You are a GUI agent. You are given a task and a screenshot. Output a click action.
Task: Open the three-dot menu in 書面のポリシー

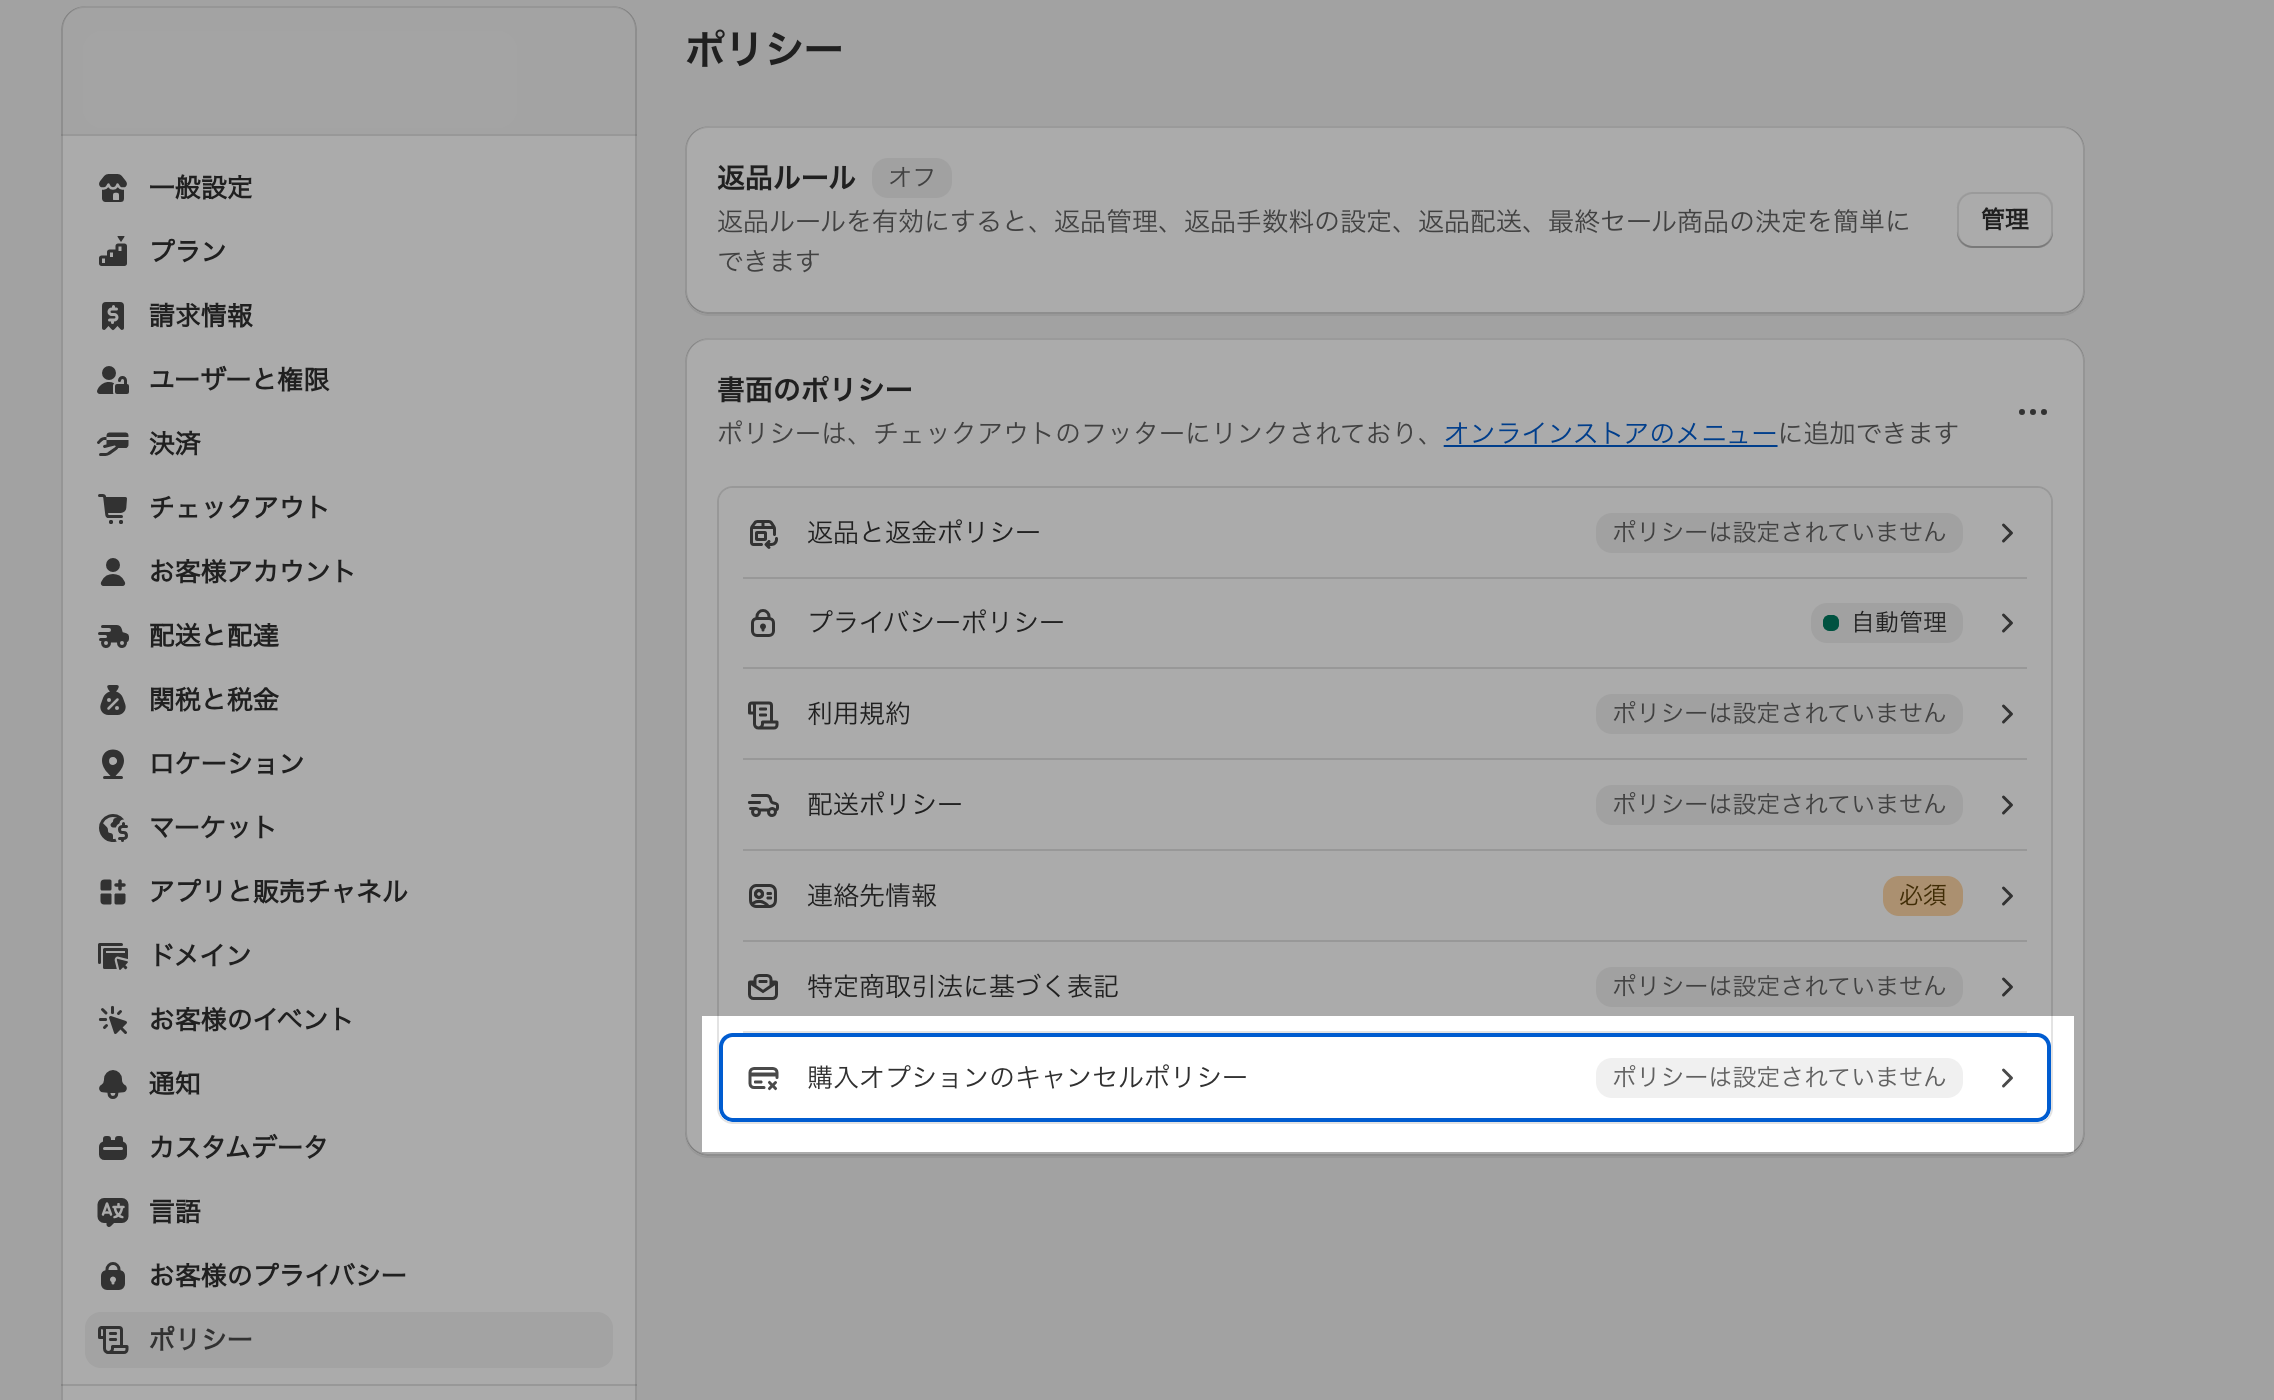[2032, 412]
